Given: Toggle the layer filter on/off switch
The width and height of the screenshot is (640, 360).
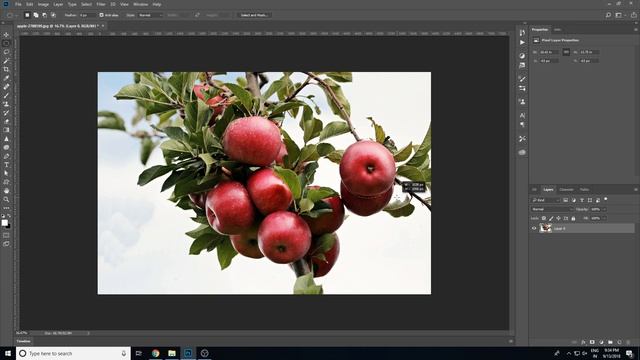Looking at the screenshot, I should tap(606, 199).
